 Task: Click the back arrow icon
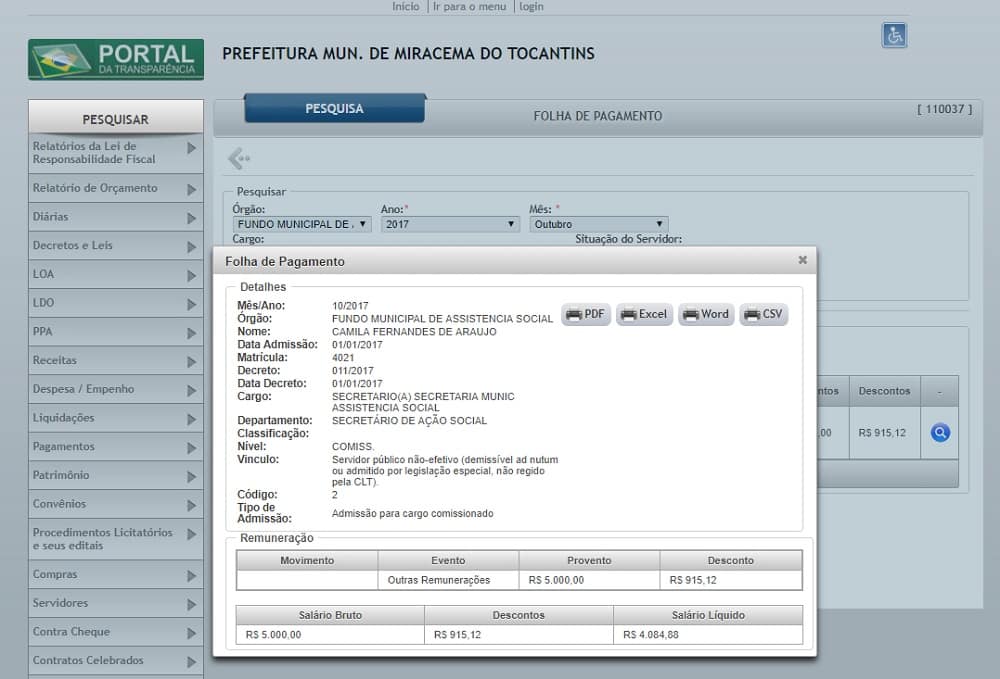[x=238, y=158]
